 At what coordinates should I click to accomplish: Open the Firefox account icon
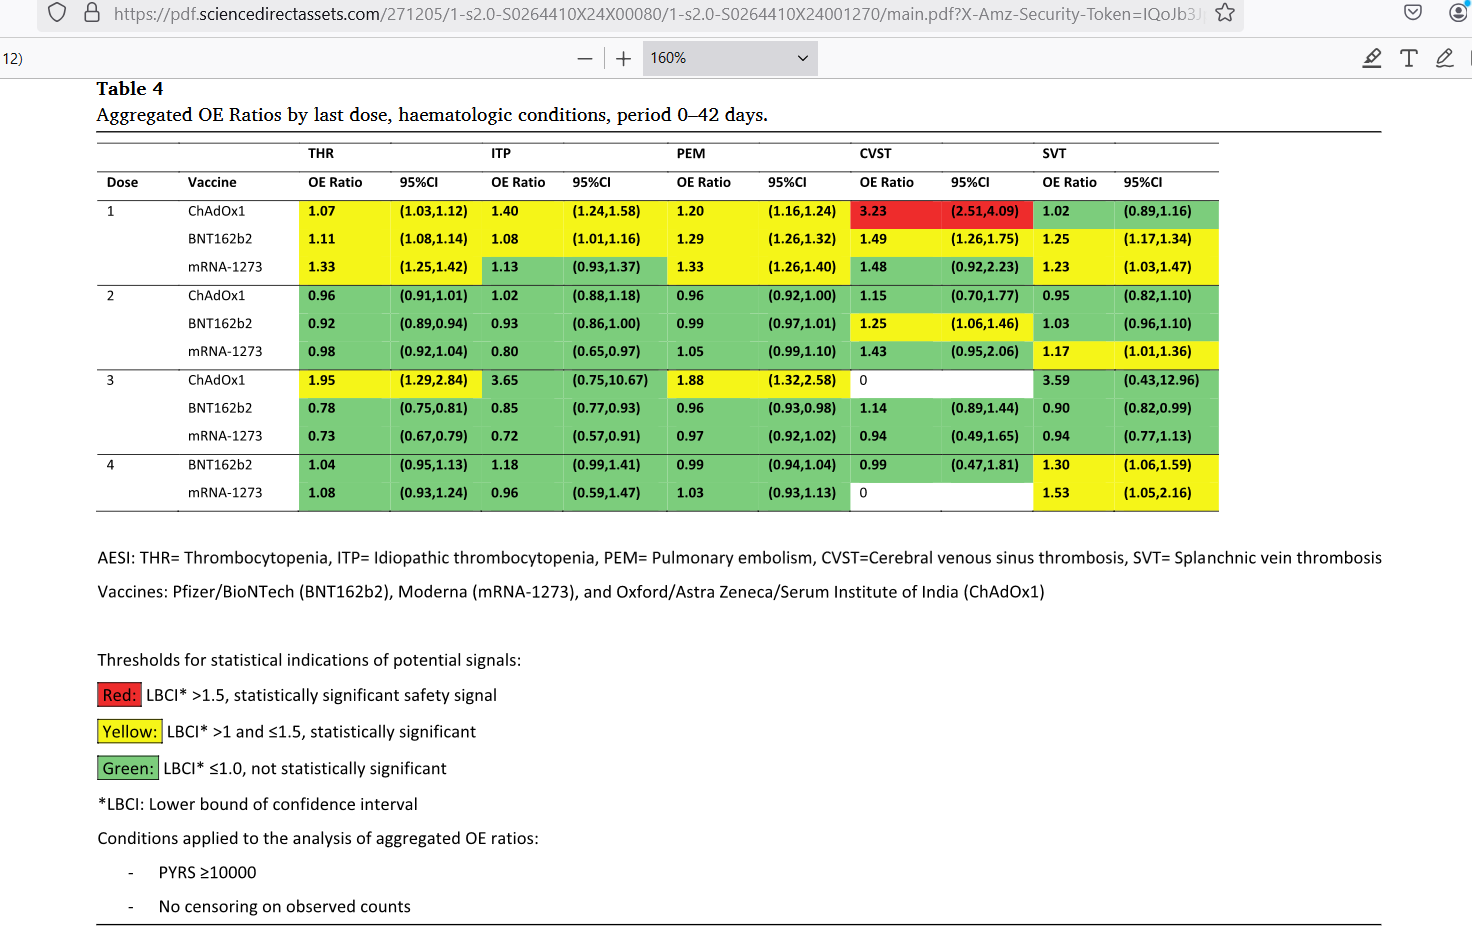(1459, 13)
